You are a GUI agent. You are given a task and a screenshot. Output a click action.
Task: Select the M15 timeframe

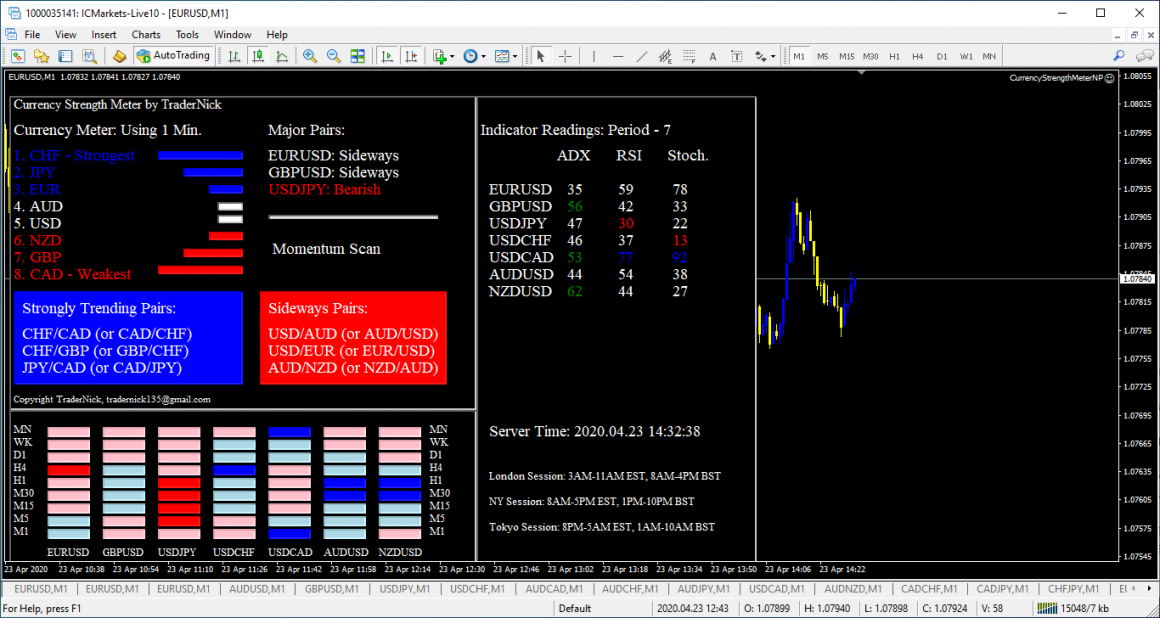(x=847, y=56)
